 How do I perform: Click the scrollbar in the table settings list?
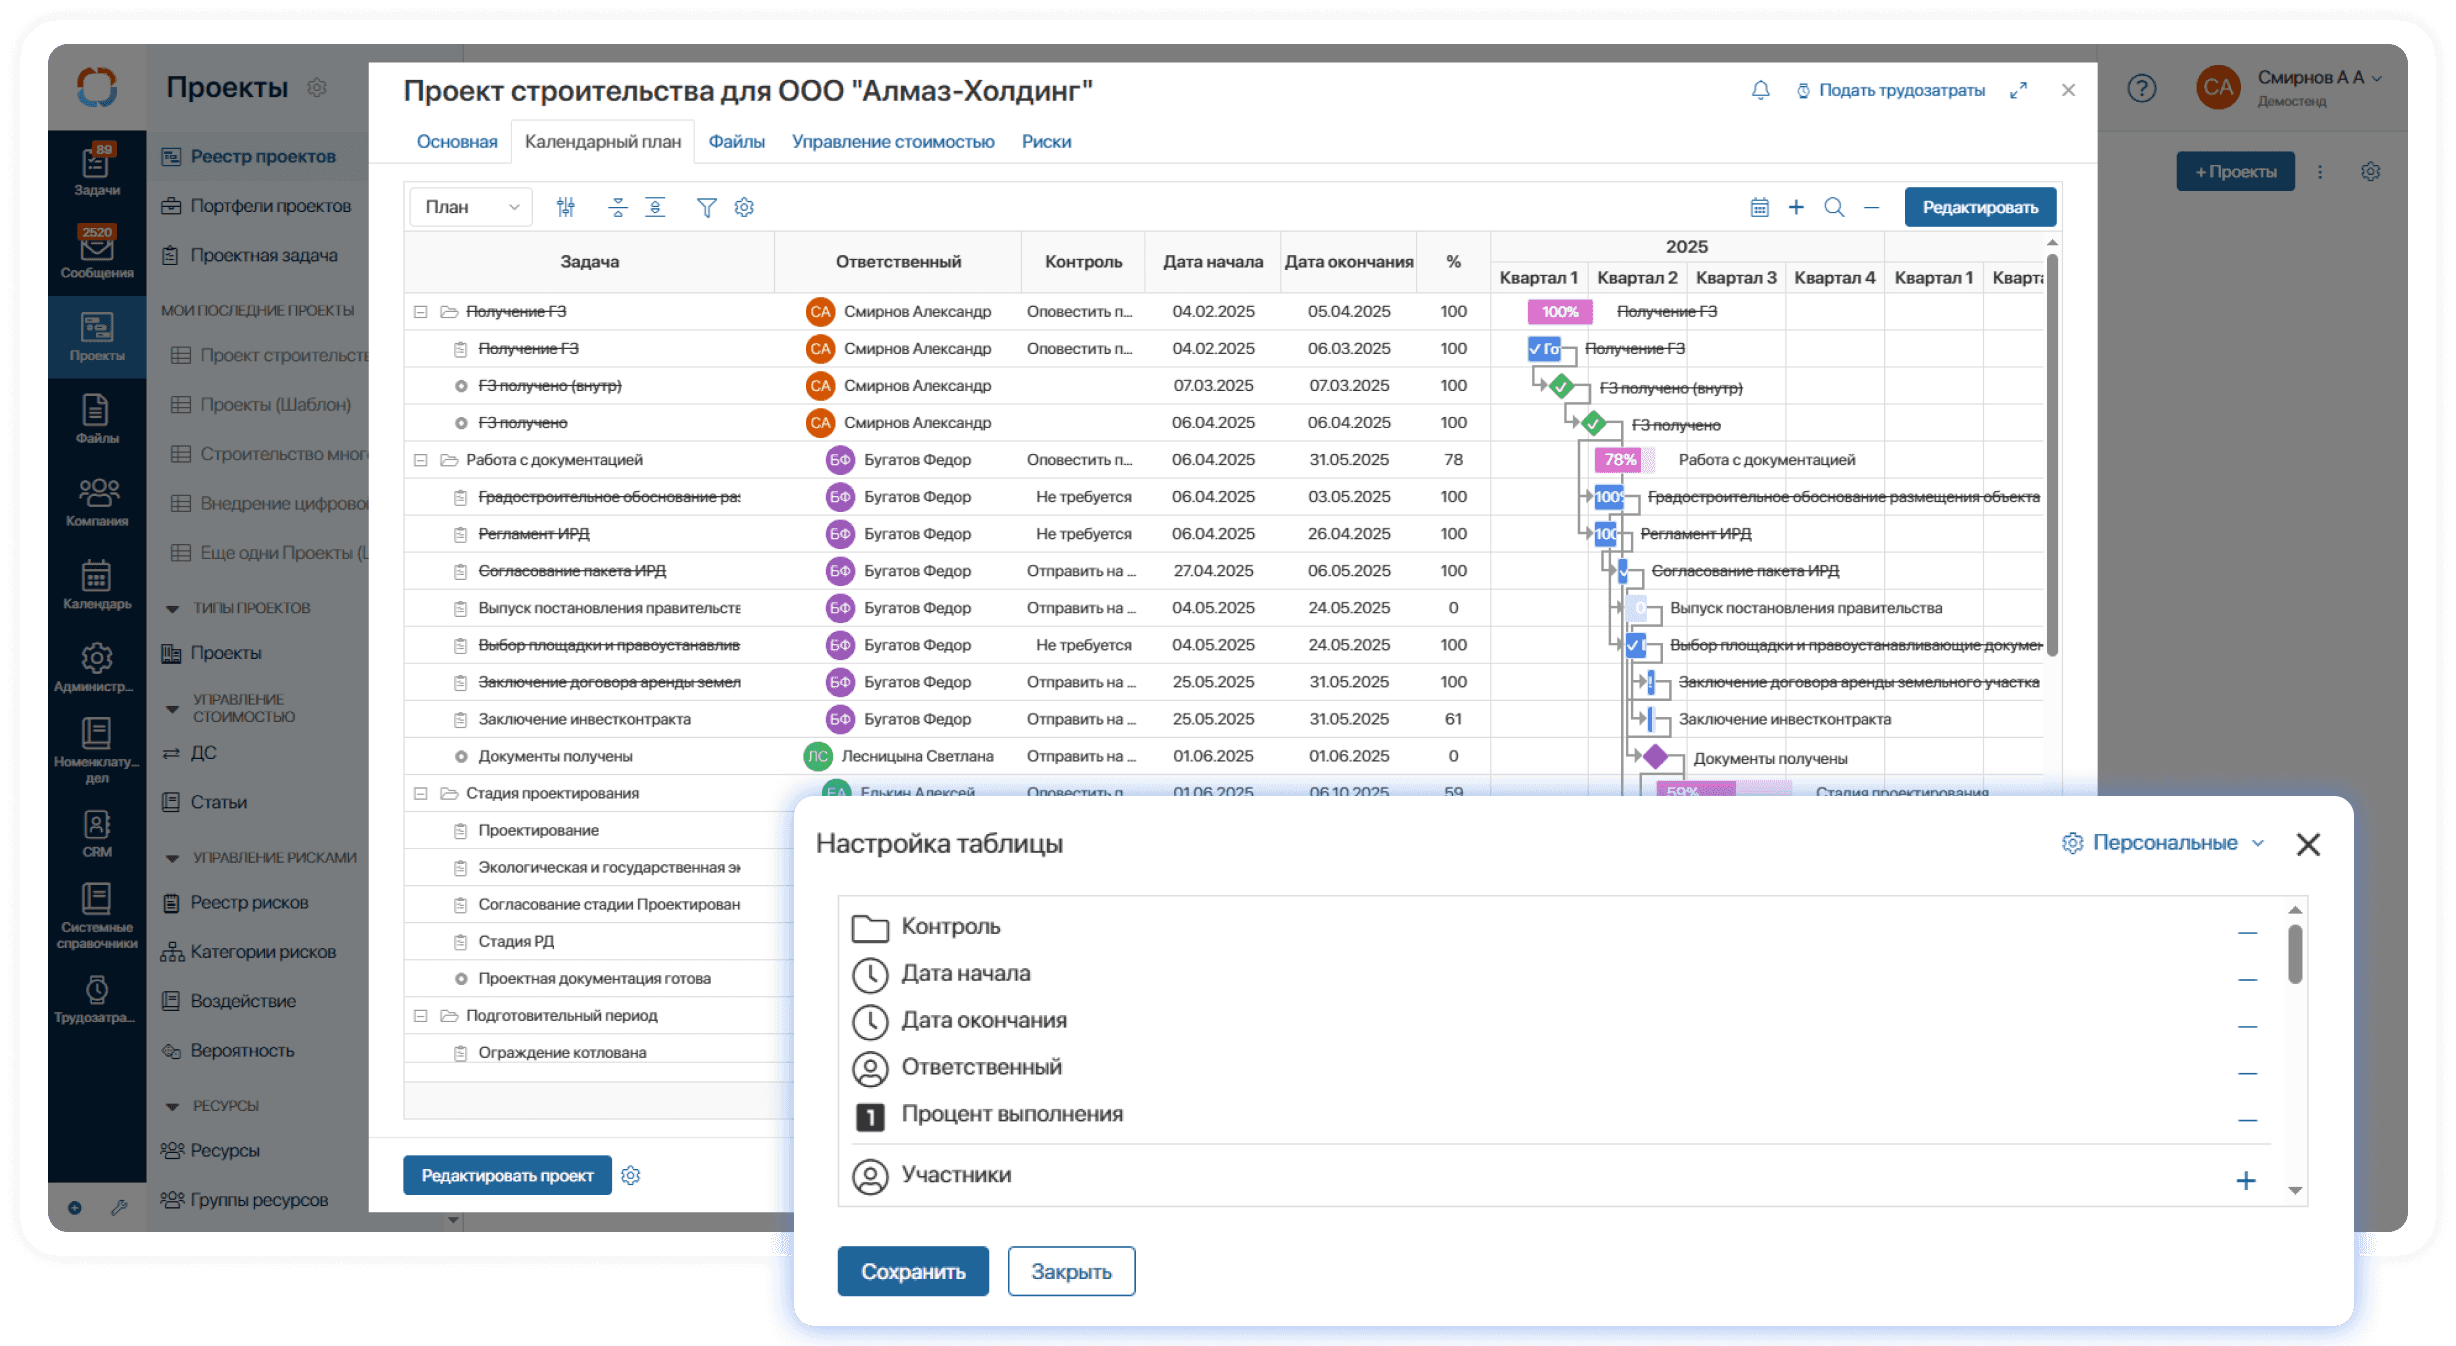point(2295,955)
